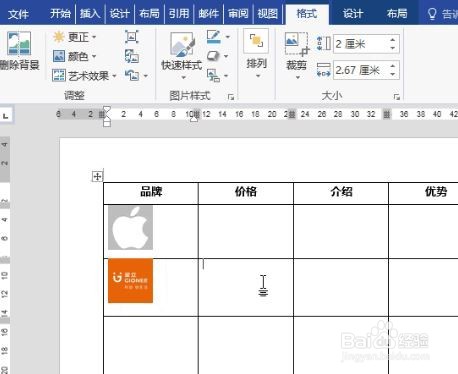Open the 快速样式 quick styles gallery
Viewport: 458px width, 374px height.
(182, 56)
